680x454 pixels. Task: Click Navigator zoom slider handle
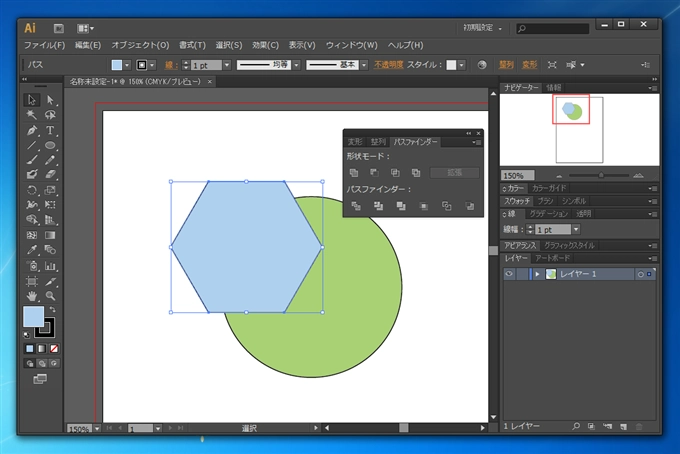(x=601, y=175)
